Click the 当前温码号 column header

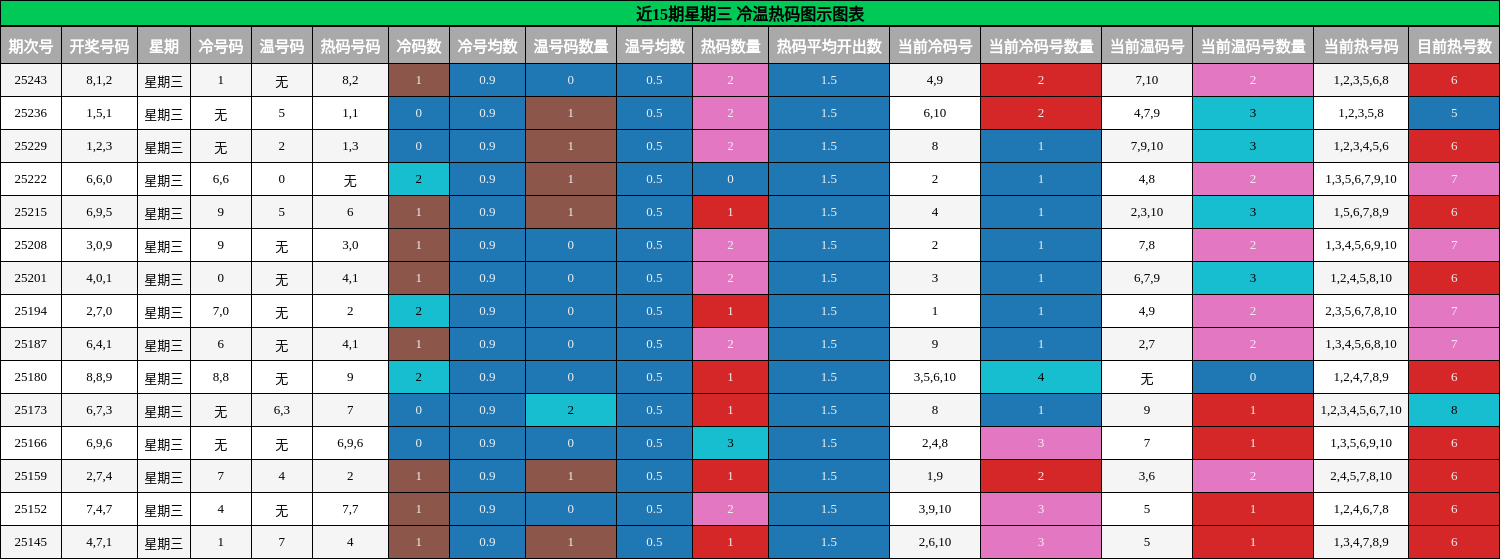pos(1147,45)
